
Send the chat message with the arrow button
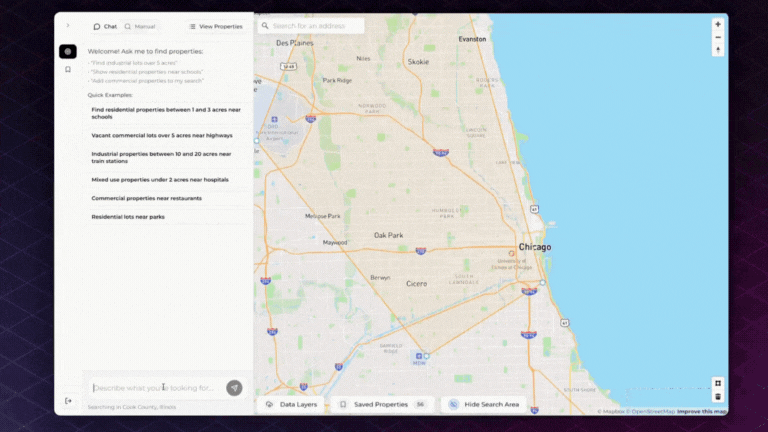(234, 388)
